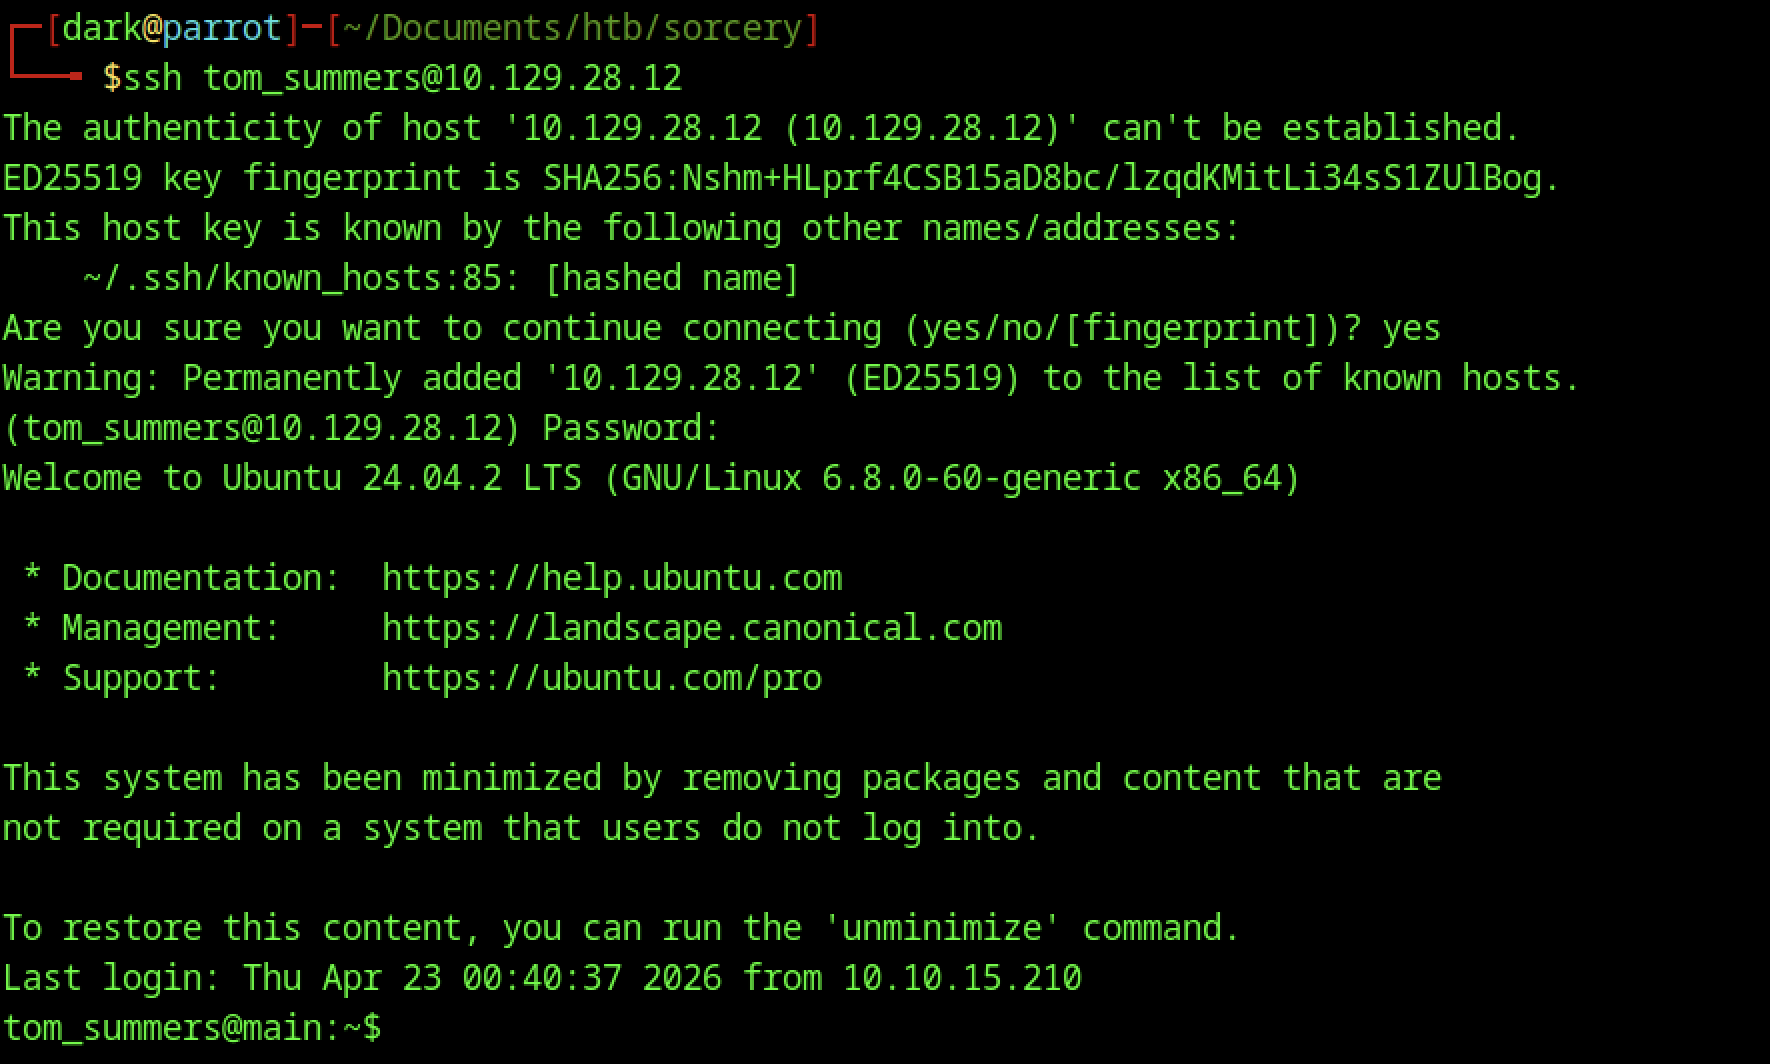The width and height of the screenshot is (1770, 1064).
Task: Click the last login IP 10.10.15.210
Action: 961,978
